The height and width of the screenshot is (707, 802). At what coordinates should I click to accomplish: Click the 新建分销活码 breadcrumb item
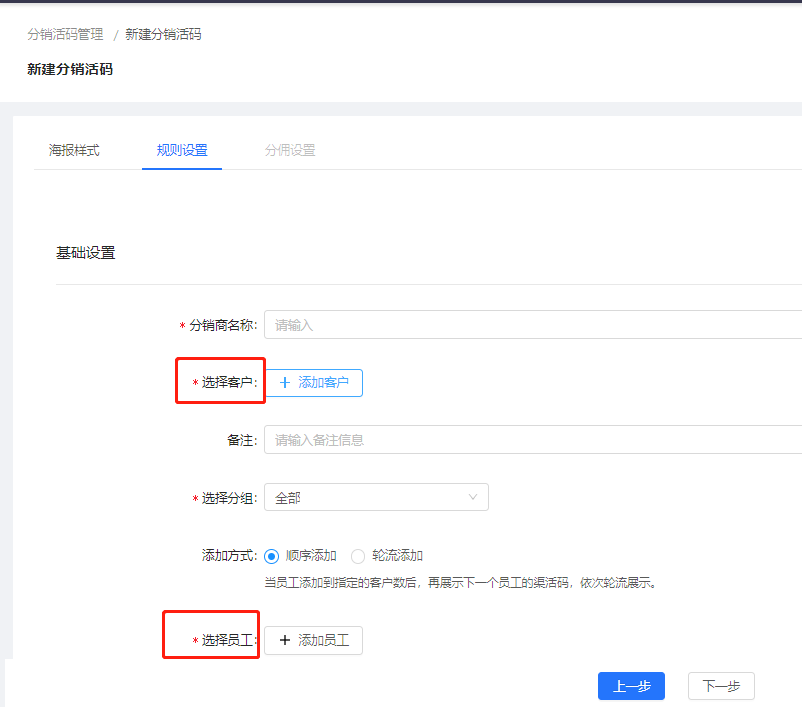pyautogui.click(x=163, y=34)
